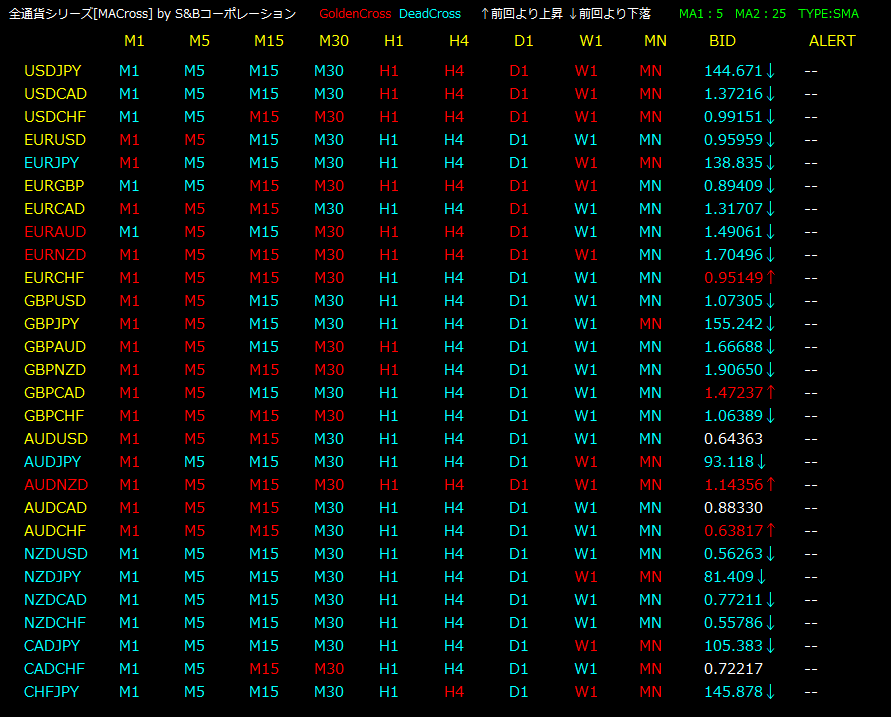Viewport: 891px width, 717px height.
Task: Click the down arrow beside GBPUSD bid
Action: (771, 301)
